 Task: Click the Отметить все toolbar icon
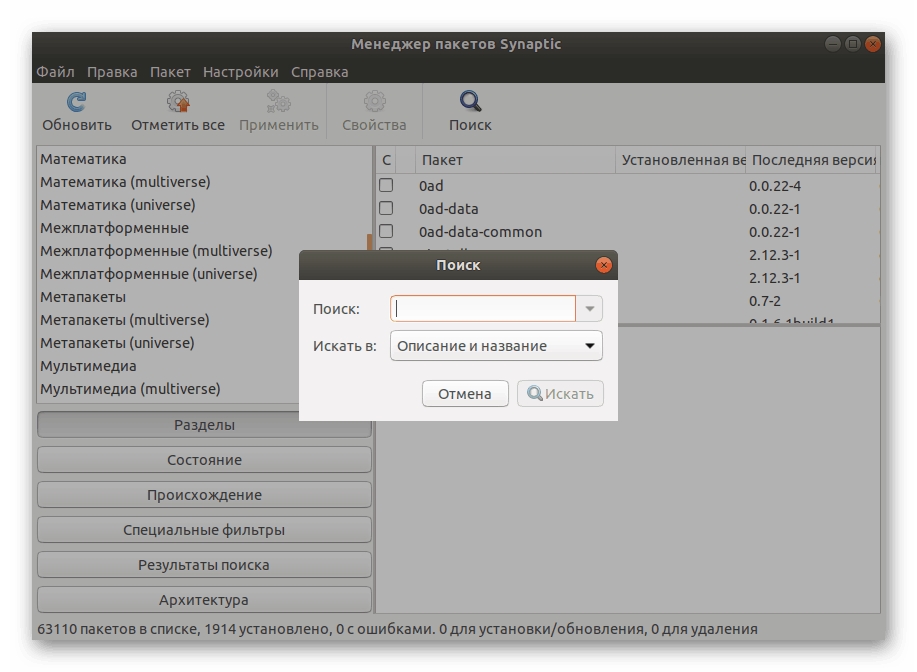click(x=178, y=101)
